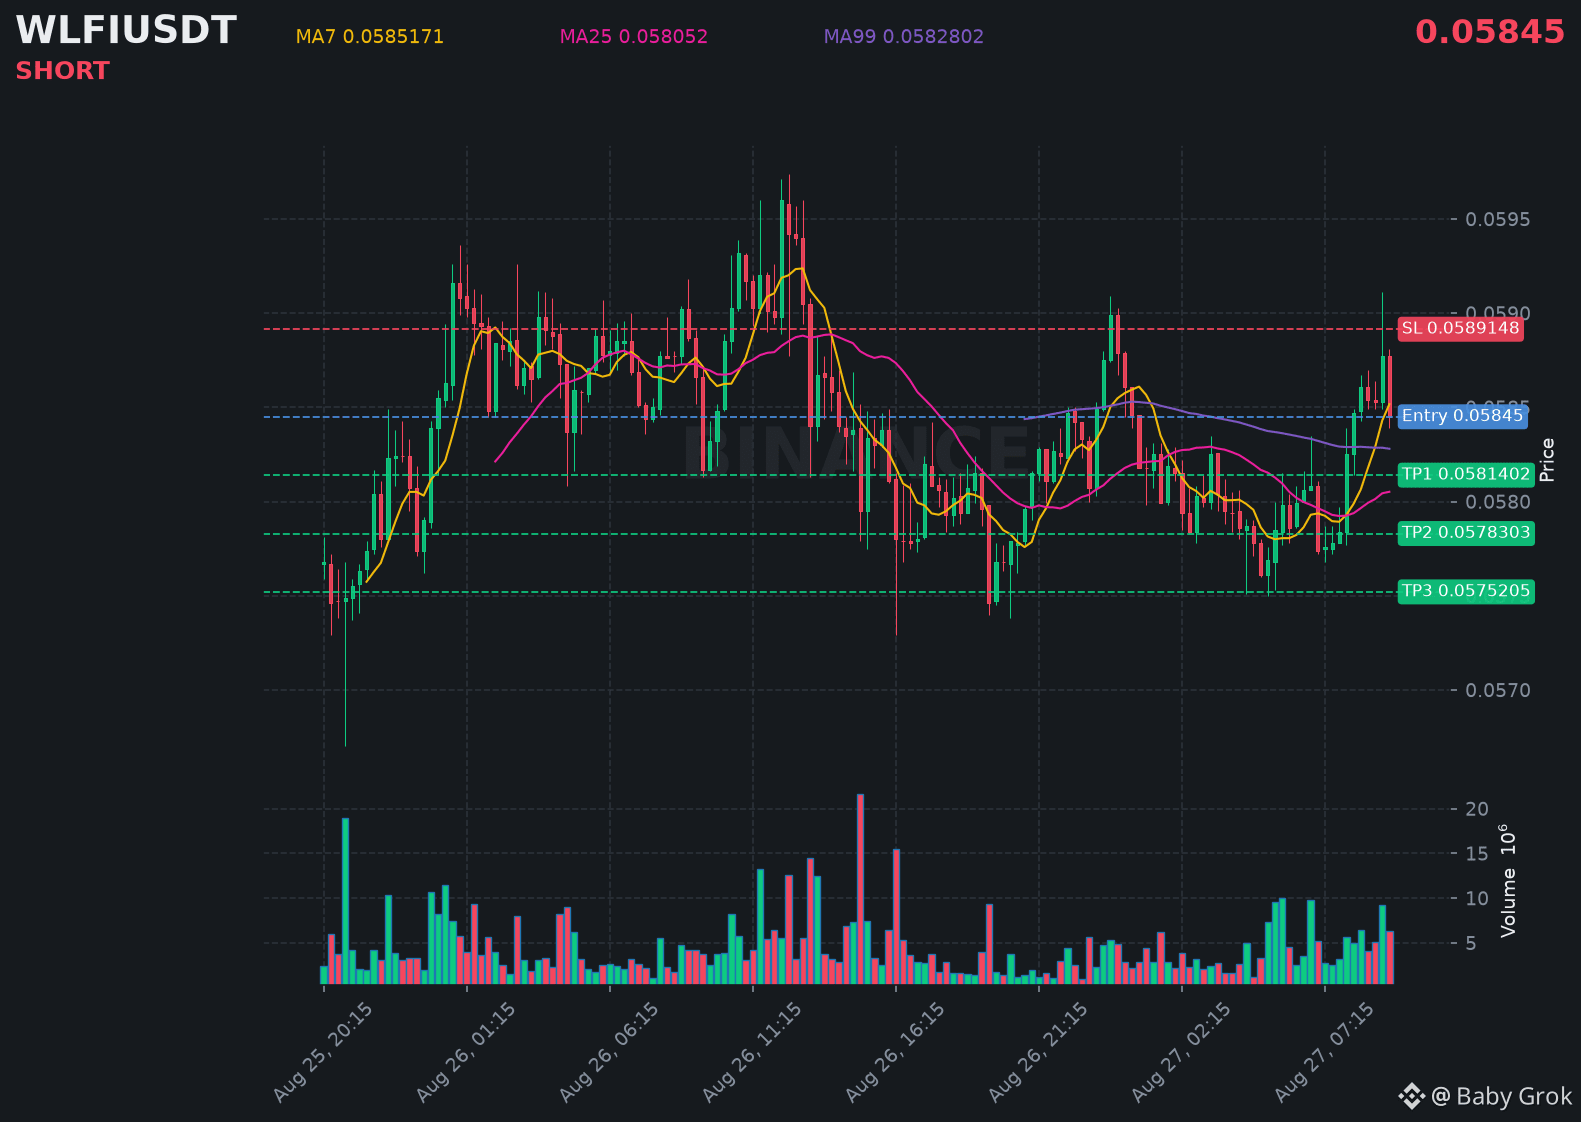The height and width of the screenshot is (1122, 1581).
Task: Click the Volume 10⁶ axis label
Action: point(1508,881)
